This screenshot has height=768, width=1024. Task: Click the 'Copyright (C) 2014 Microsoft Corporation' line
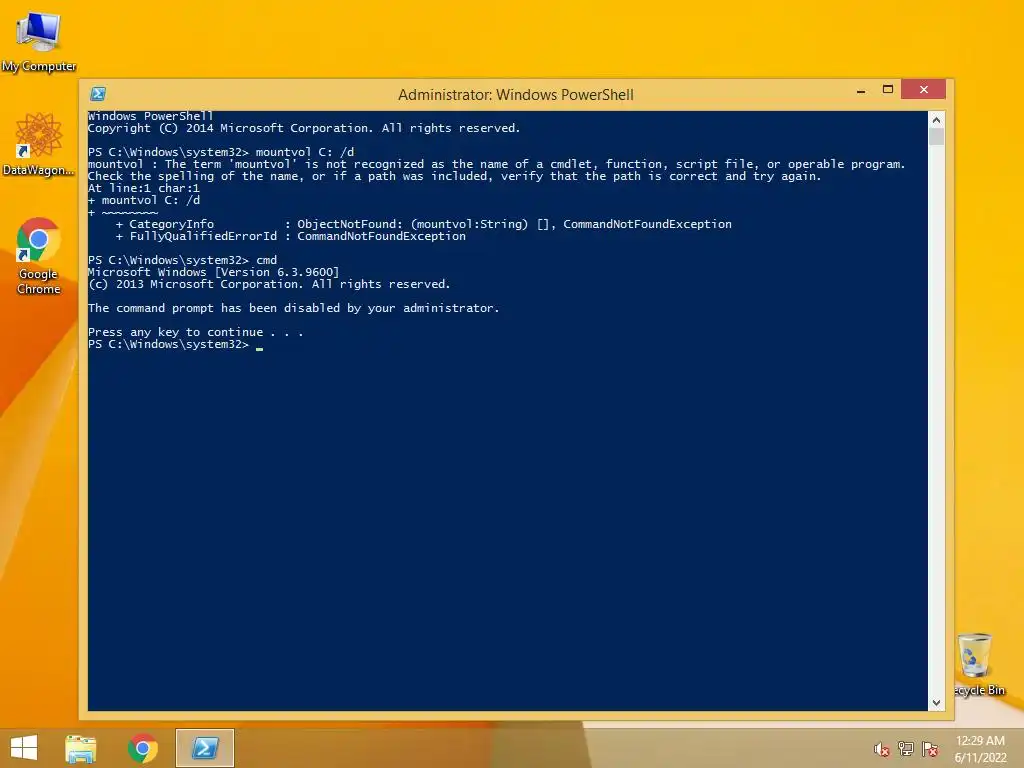click(304, 128)
